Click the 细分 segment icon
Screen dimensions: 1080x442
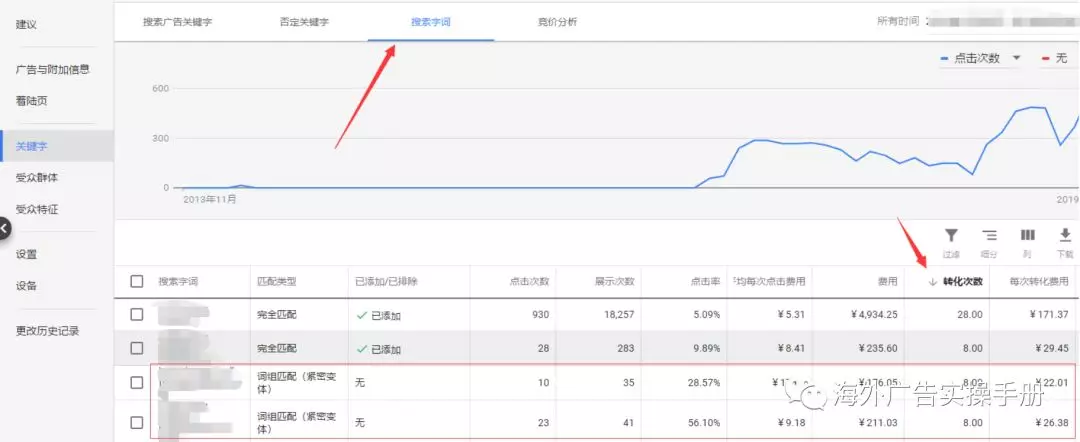[x=989, y=236]
